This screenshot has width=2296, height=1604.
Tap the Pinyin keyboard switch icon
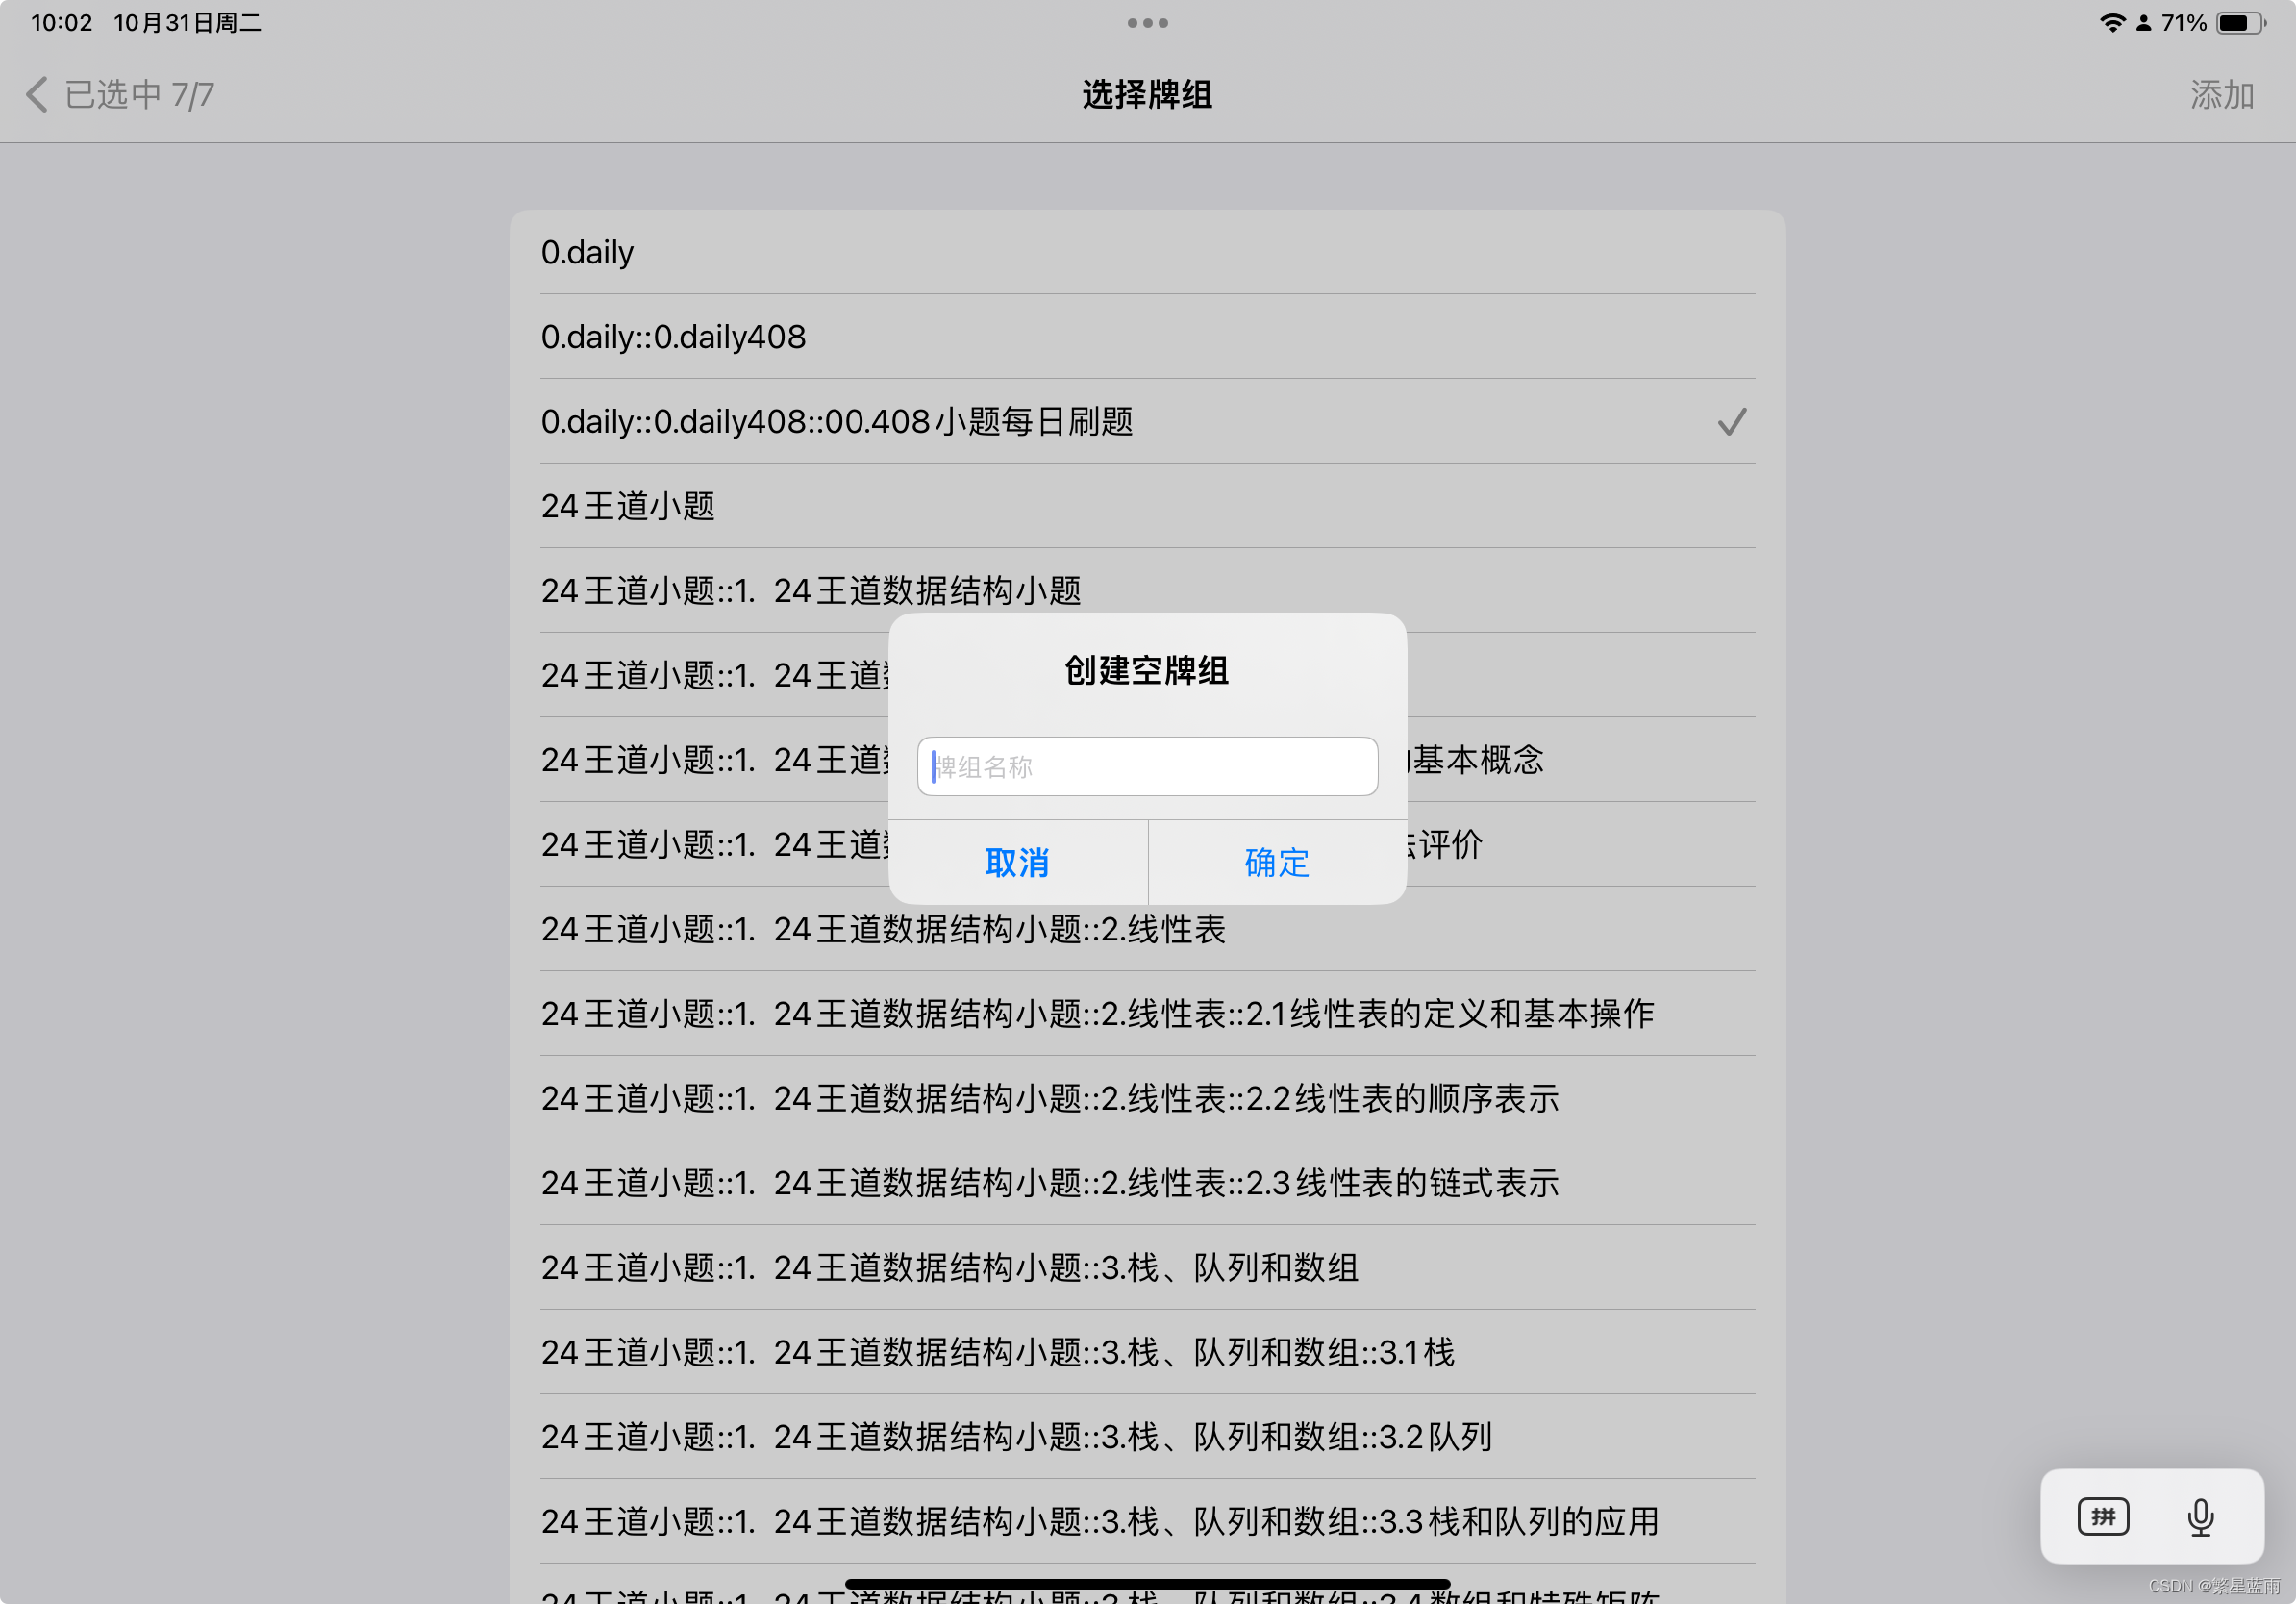(x=2103, y=1517)
